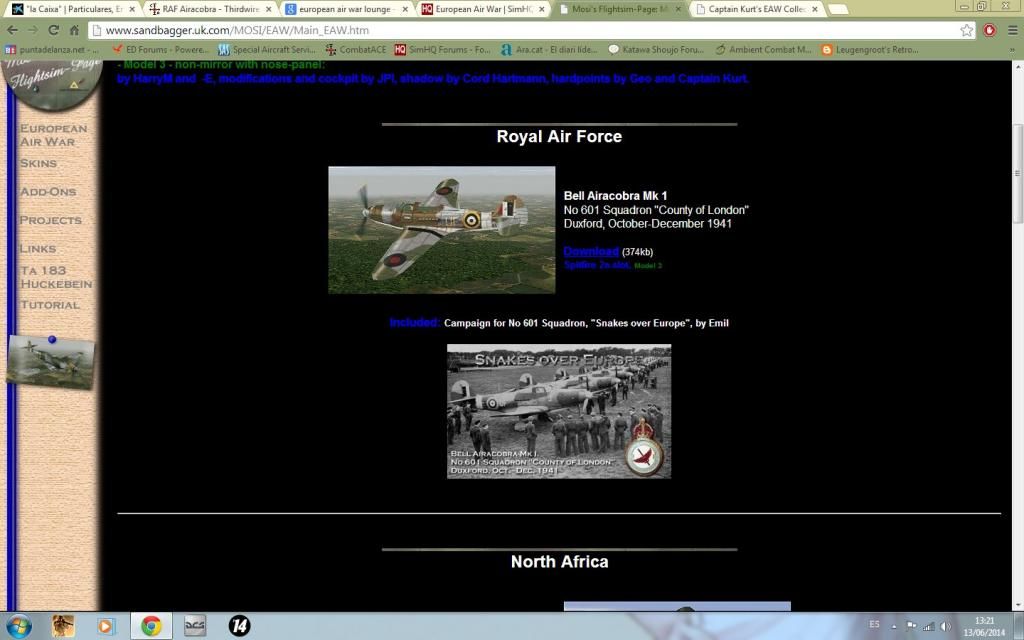Viewport: 1024px width, 640px height.
Task: Open the Action Center flag tray icon
Action: tap(911, 626)
